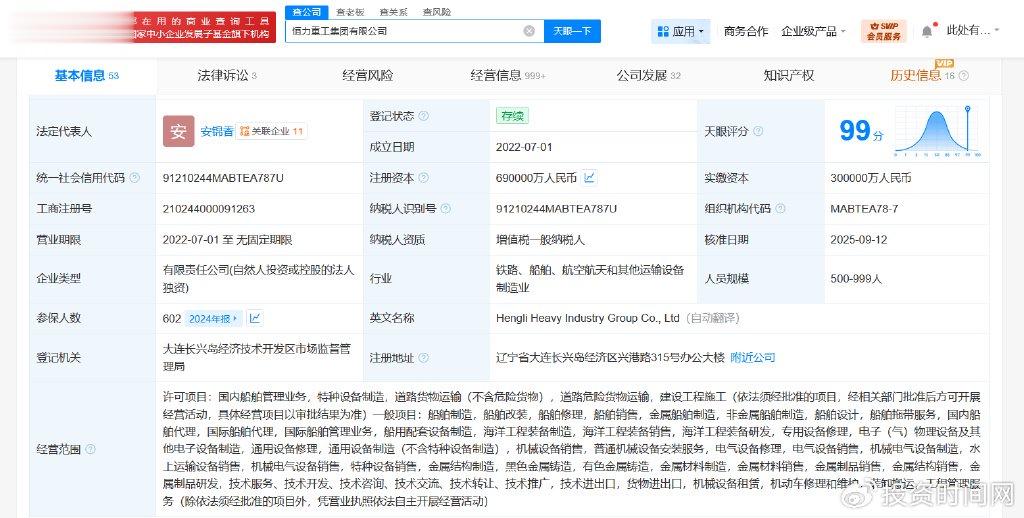The width and height of the screenshot is (1024, 518).
Task: Select the 查公司 search tab
Action: click(306, 12)
